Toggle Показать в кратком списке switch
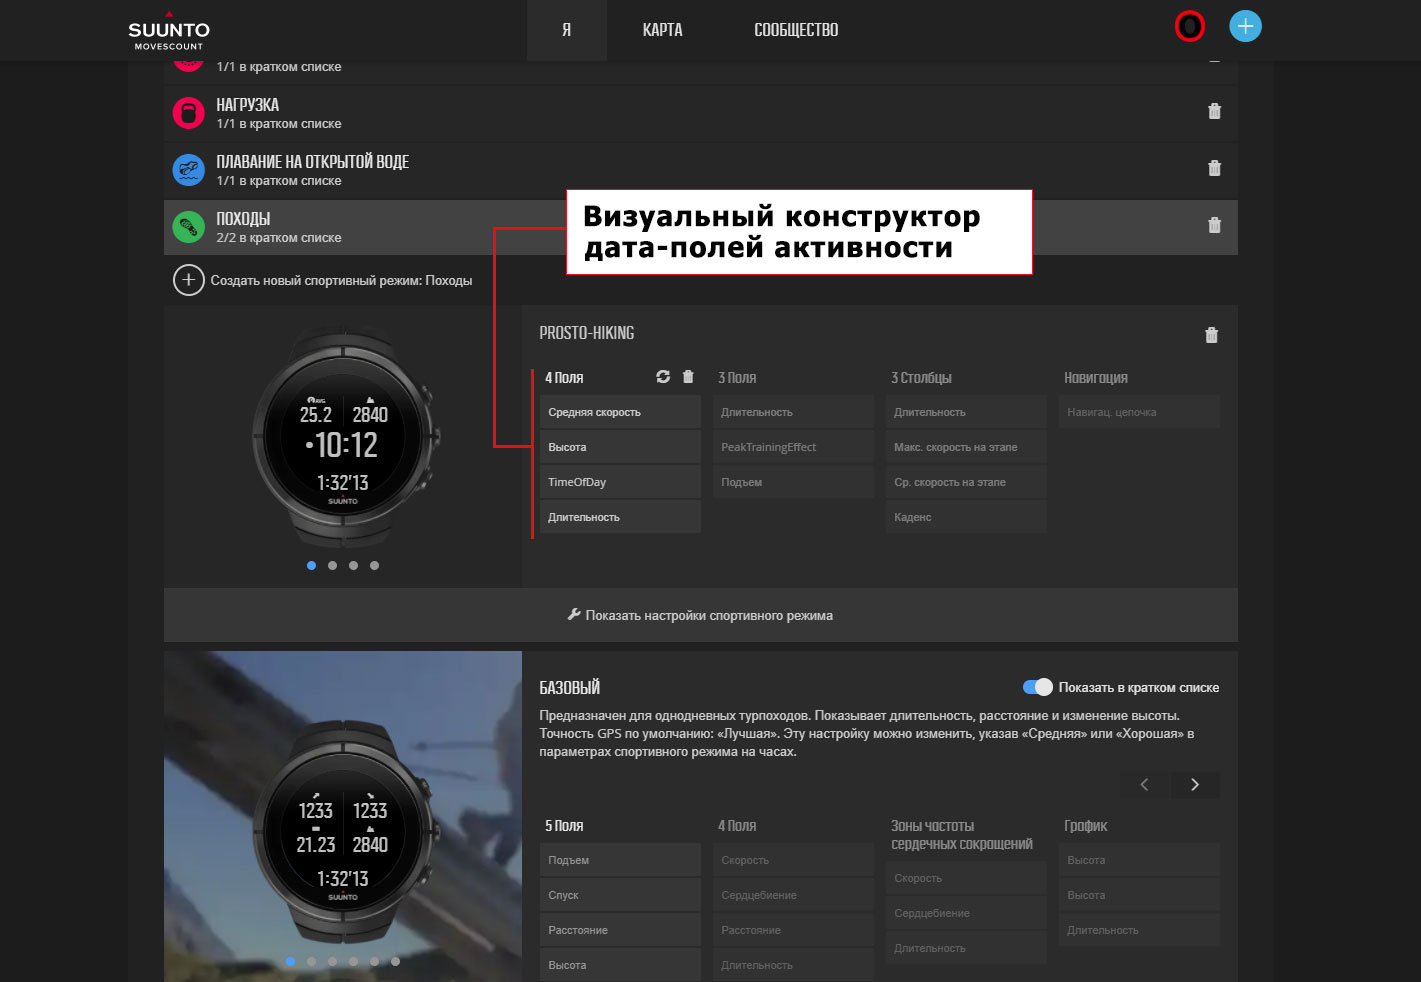The height and width of the screenshot is (982, 1421). point(1037,687)
